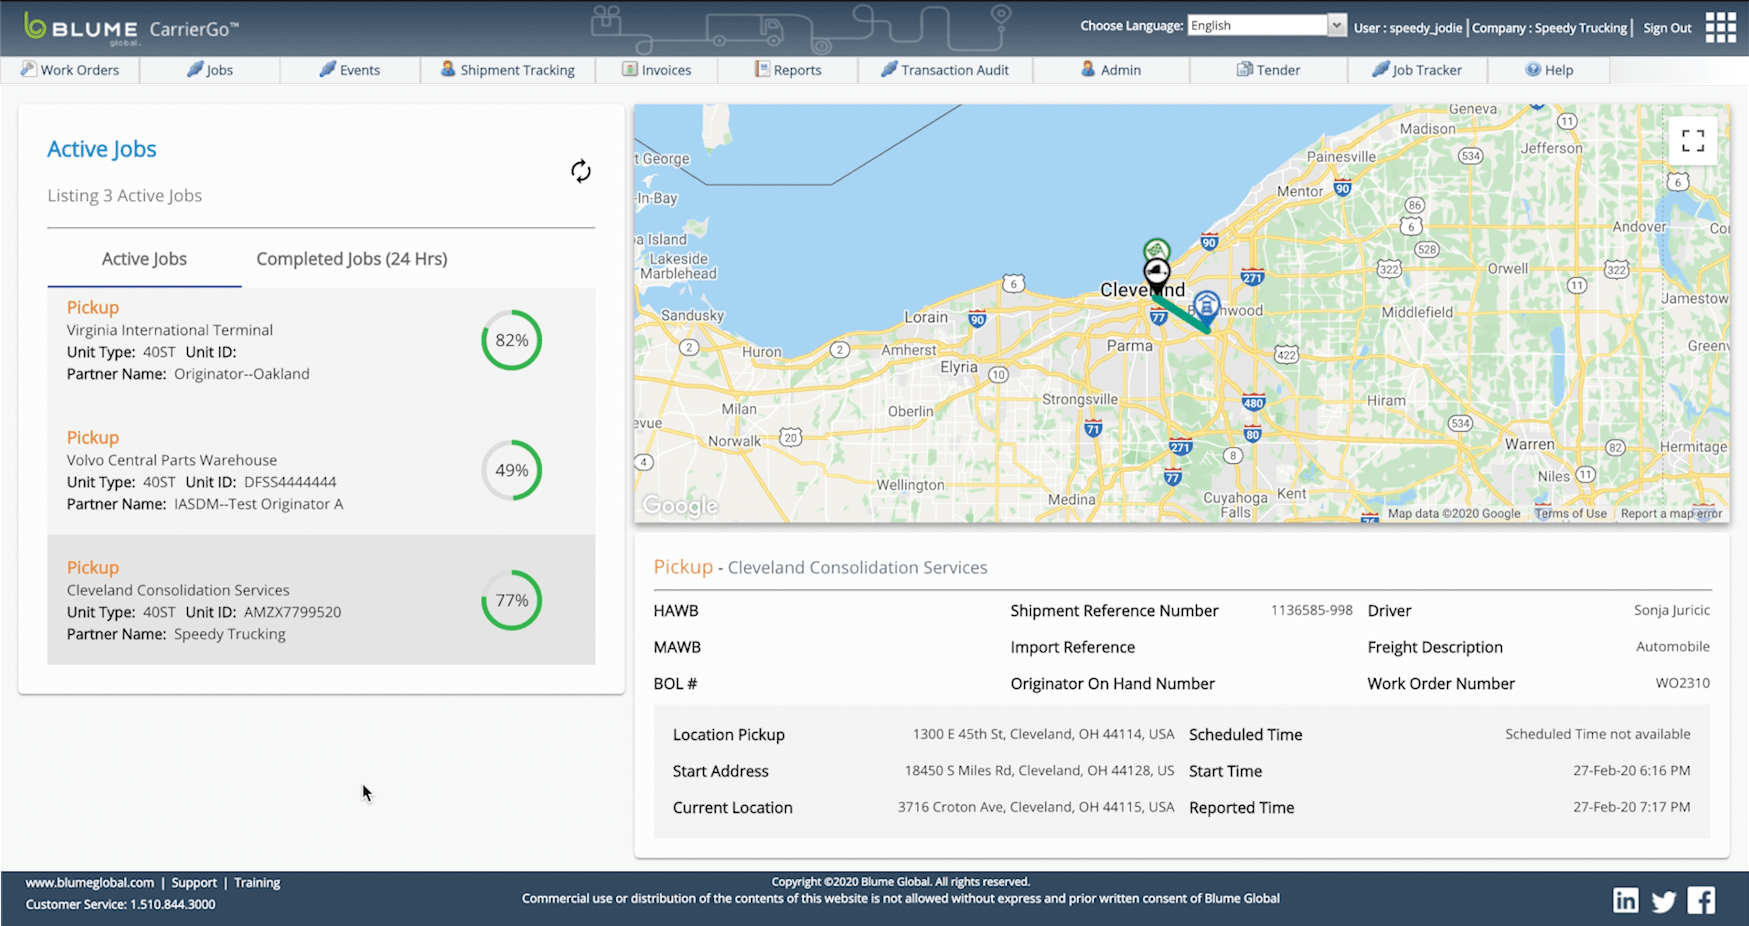
Task: Open the Events menu
Action: [x=350, y=70]
